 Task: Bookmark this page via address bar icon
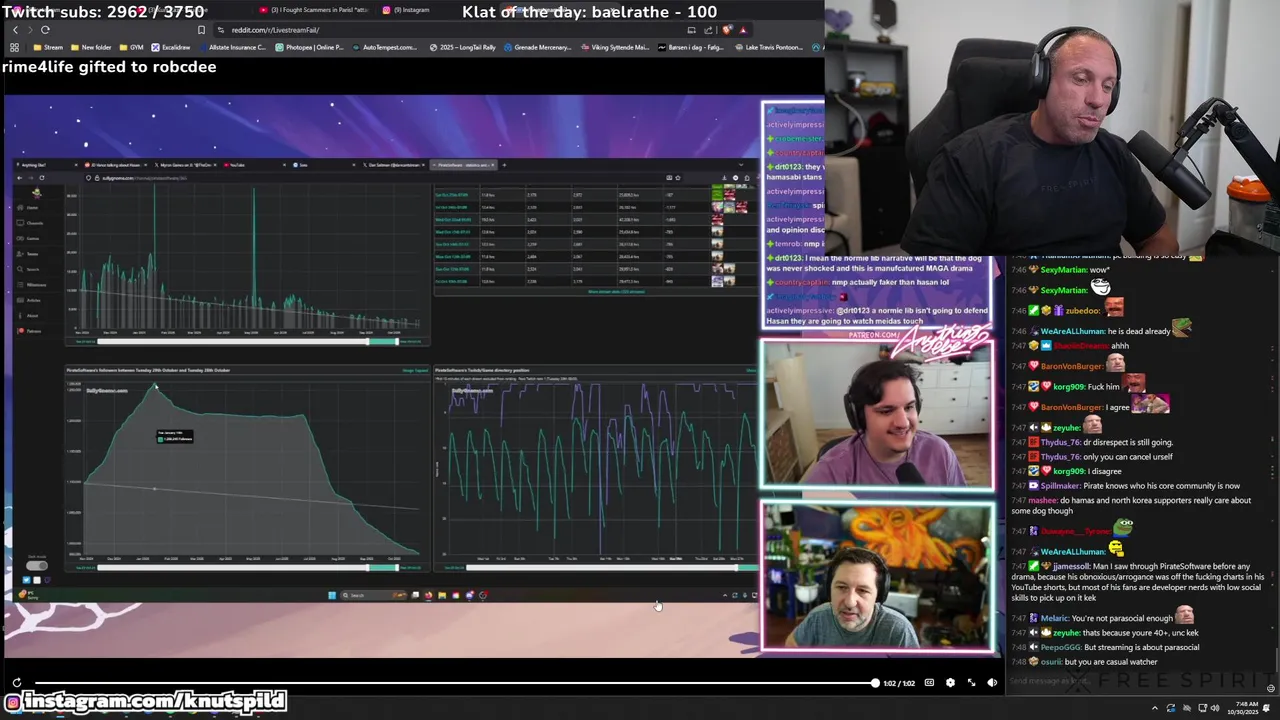point(202,30)
